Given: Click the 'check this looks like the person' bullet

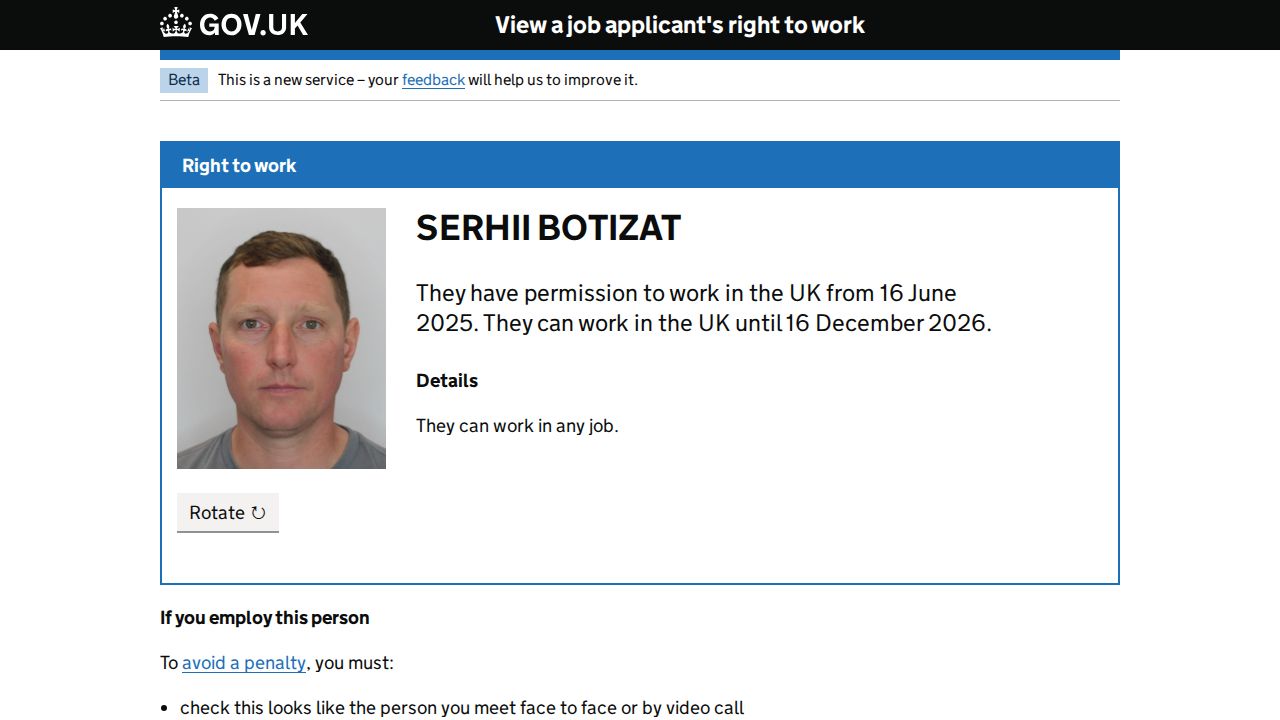Looking at the screenshot, I should [x=461, y=708].
